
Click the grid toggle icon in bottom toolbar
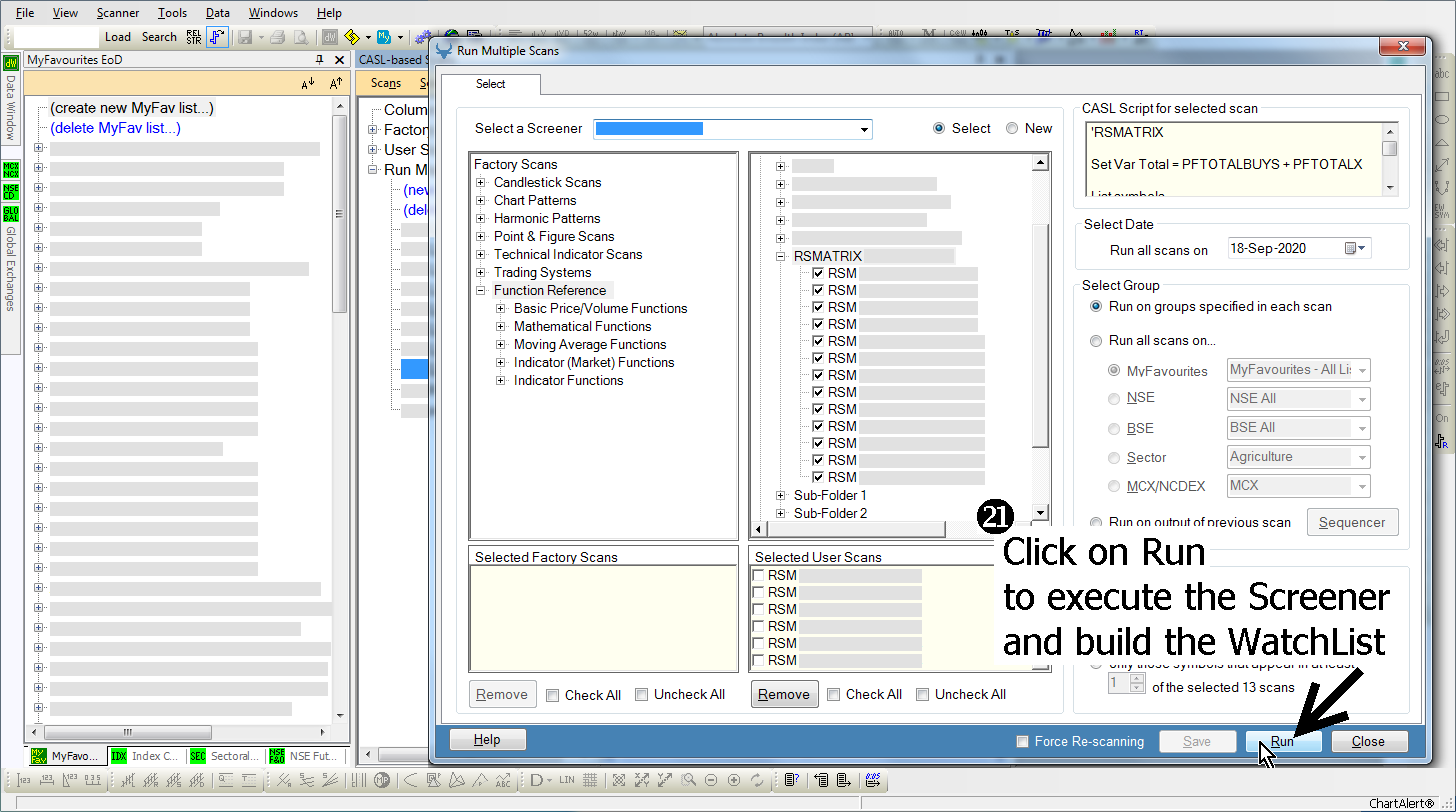click(590, 780)
